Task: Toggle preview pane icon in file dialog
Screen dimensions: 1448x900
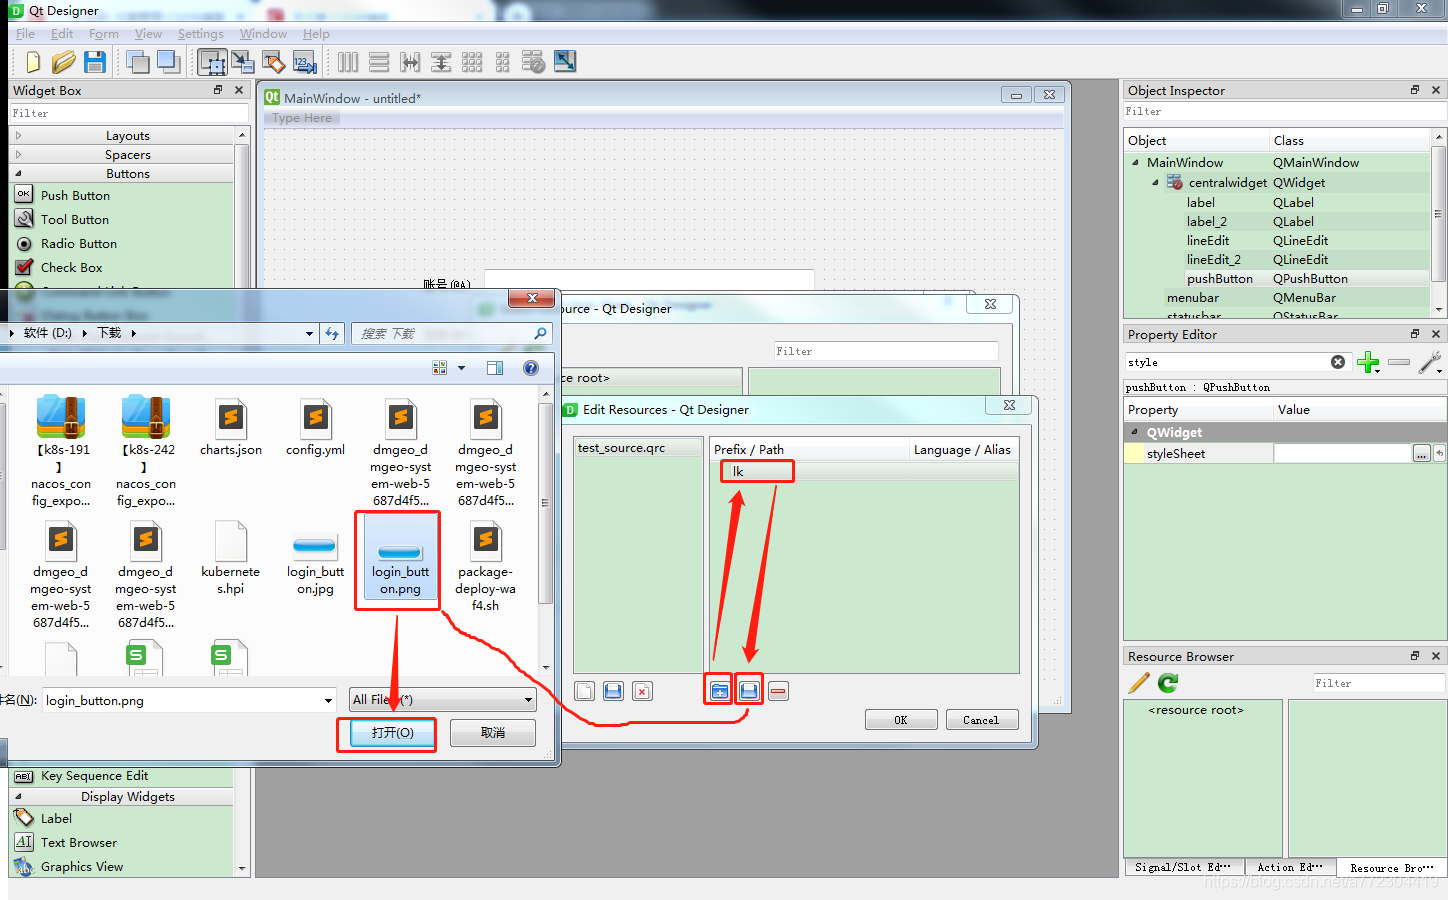Action: click(495, 368)
